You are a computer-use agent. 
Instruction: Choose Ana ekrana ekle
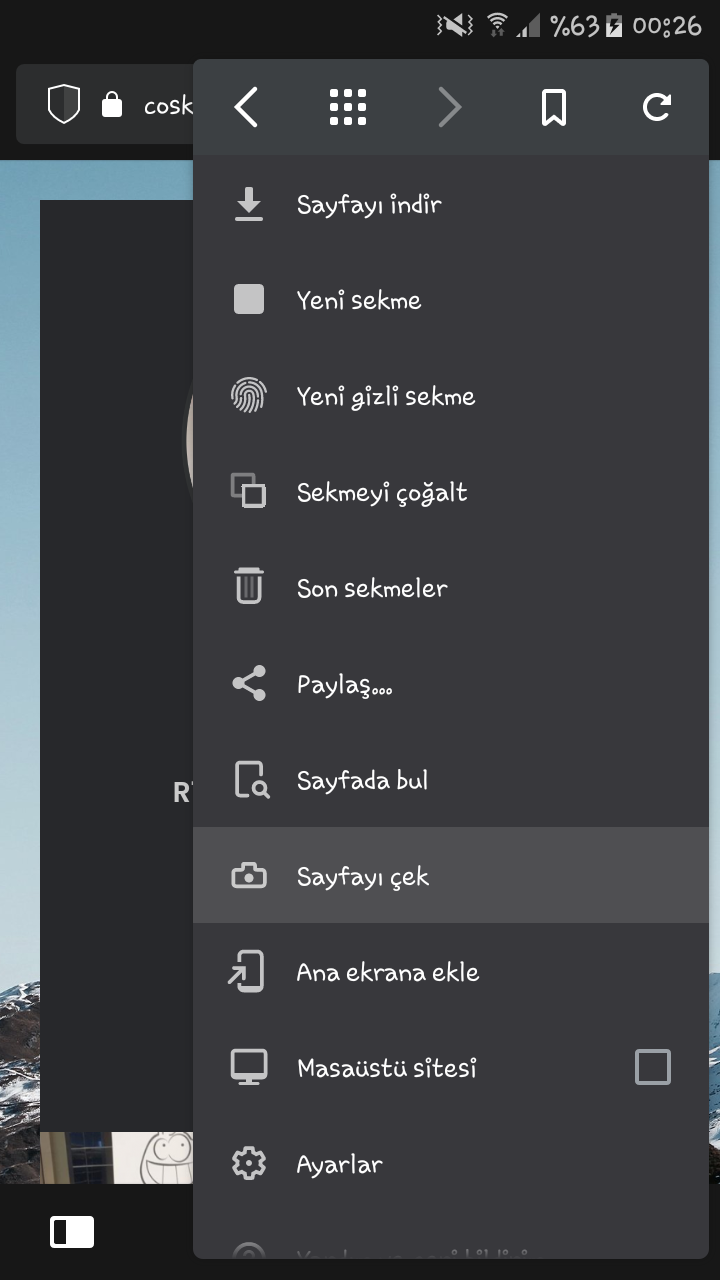tap(451, 973)
